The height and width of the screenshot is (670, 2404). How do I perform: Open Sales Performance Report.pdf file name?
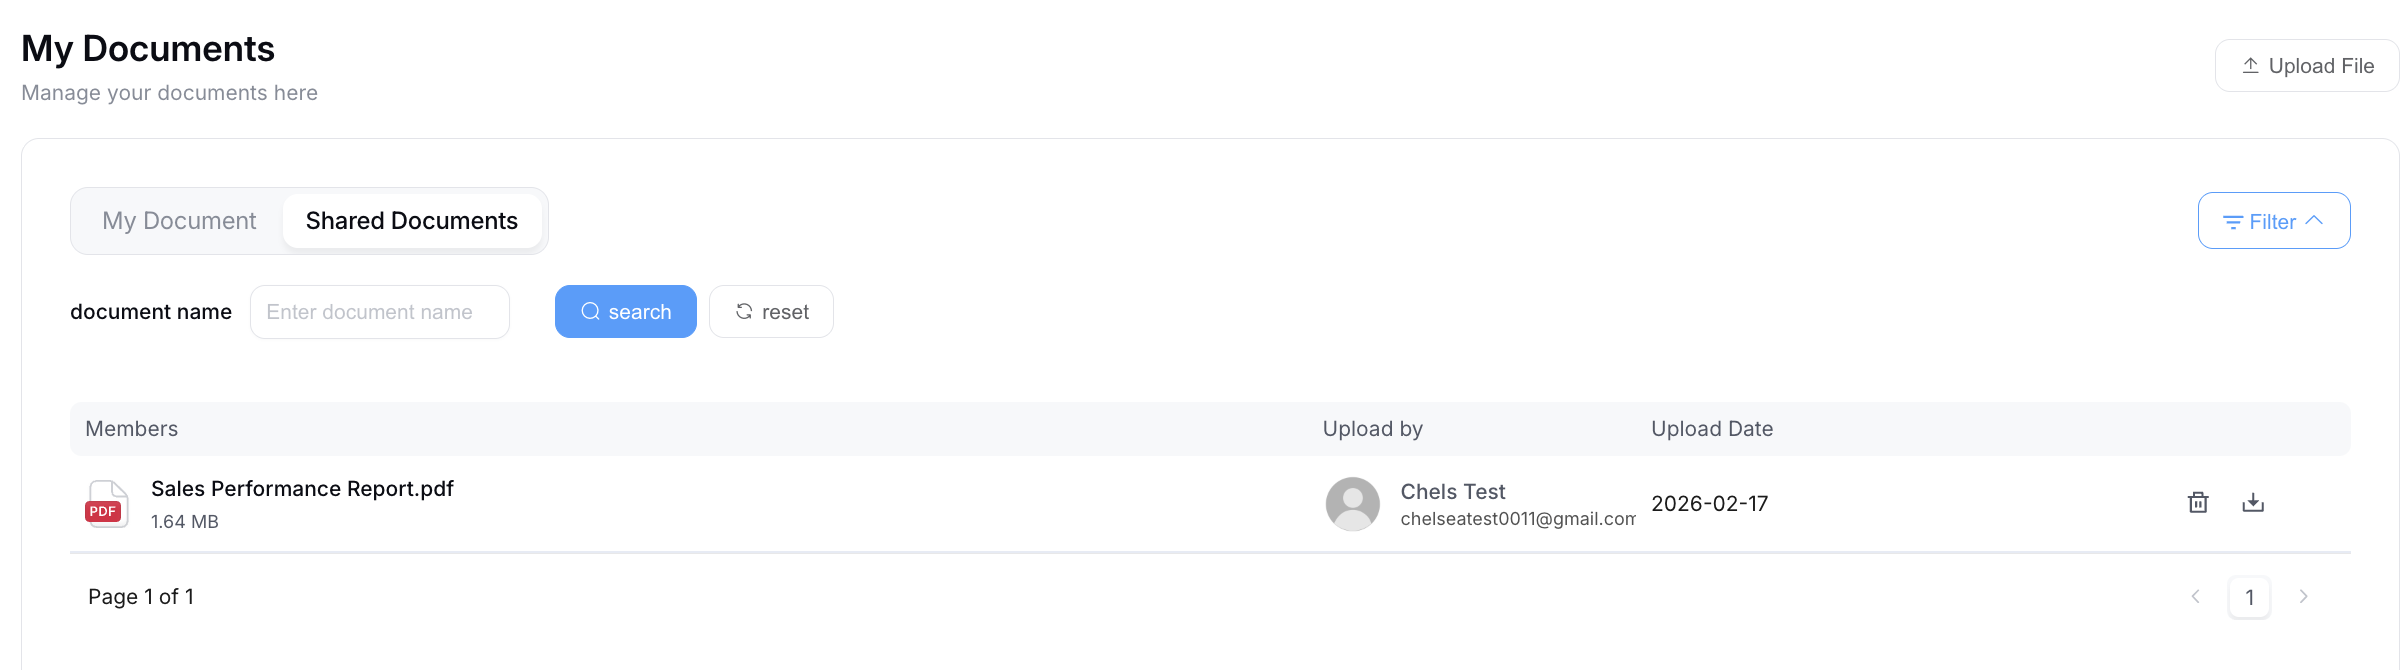(x=302, y=488)
